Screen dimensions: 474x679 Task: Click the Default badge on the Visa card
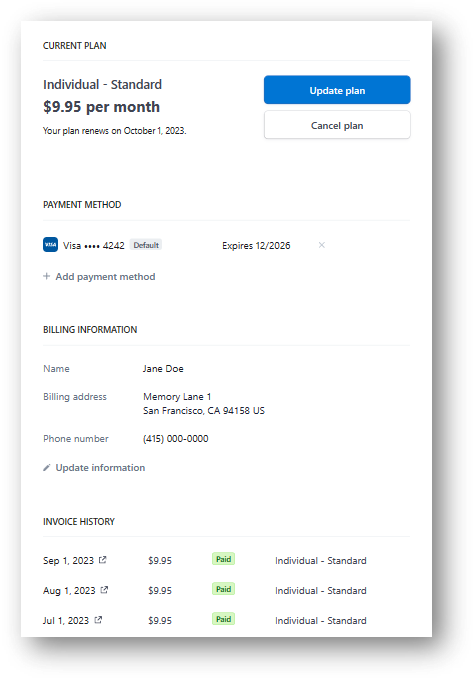(146, 245)
